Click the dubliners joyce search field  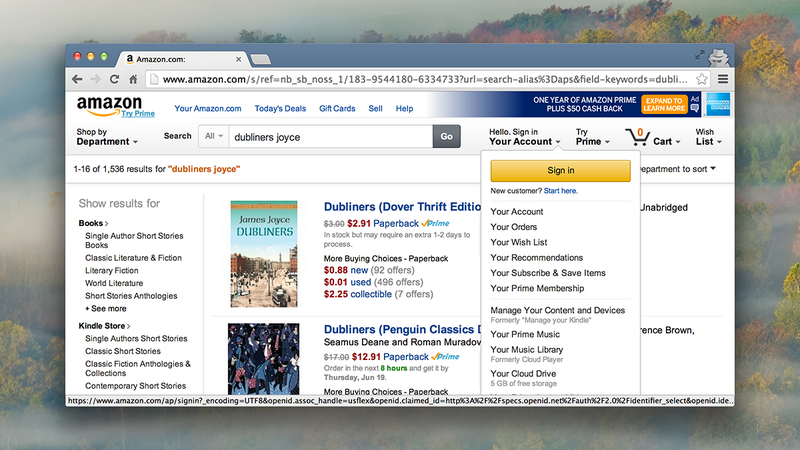coord(331,137)
